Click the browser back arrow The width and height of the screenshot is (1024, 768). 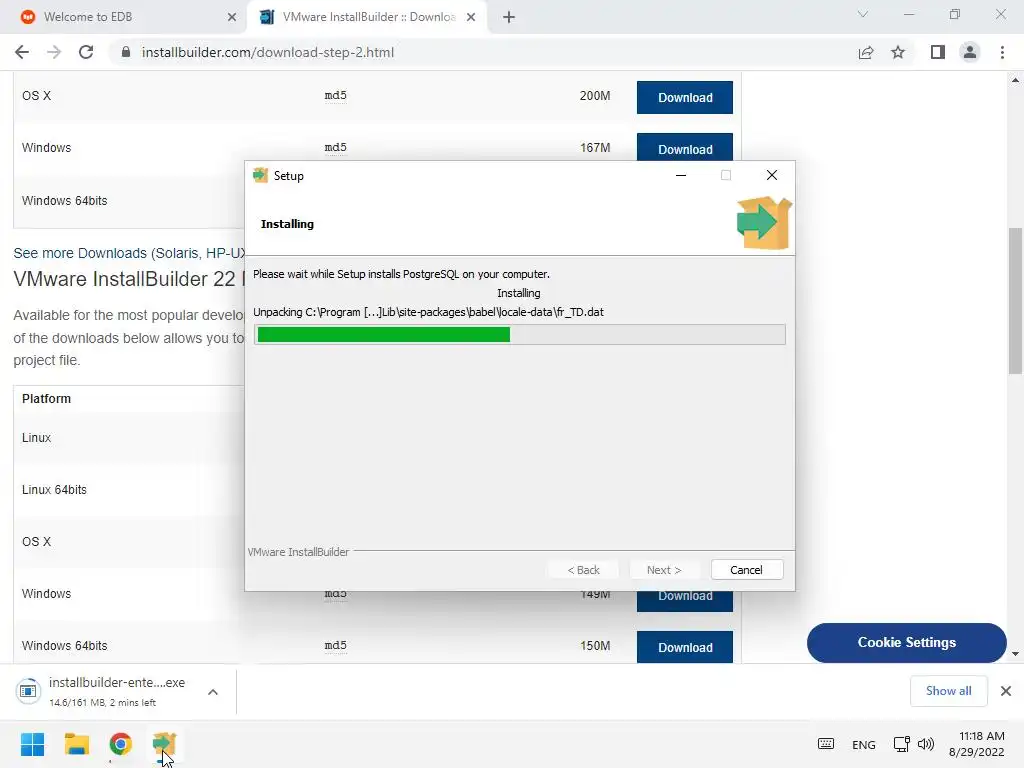pos(22,52)
